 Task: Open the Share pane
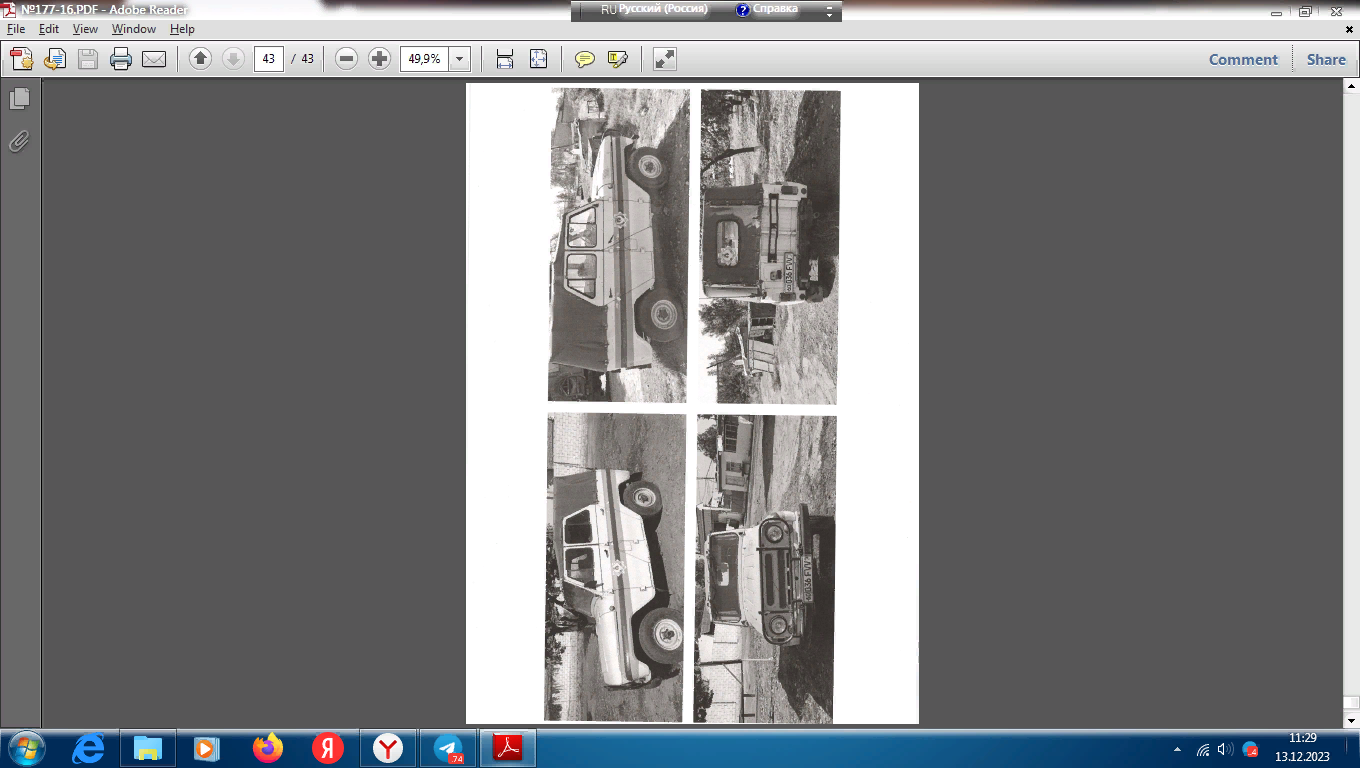point(1326,59)
